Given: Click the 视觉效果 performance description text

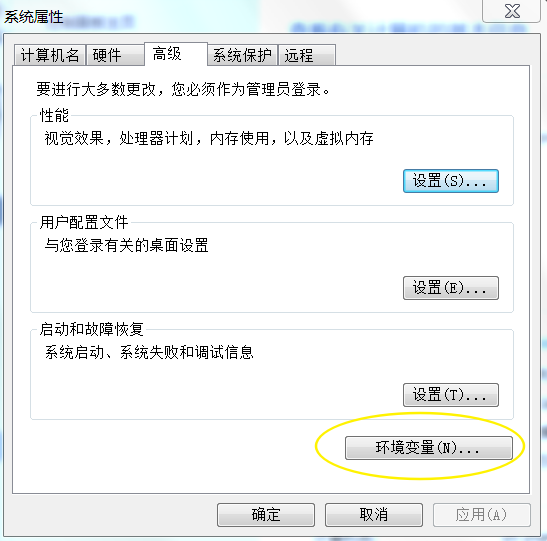Looking at the screenshot, I should [x=209, y=138].
